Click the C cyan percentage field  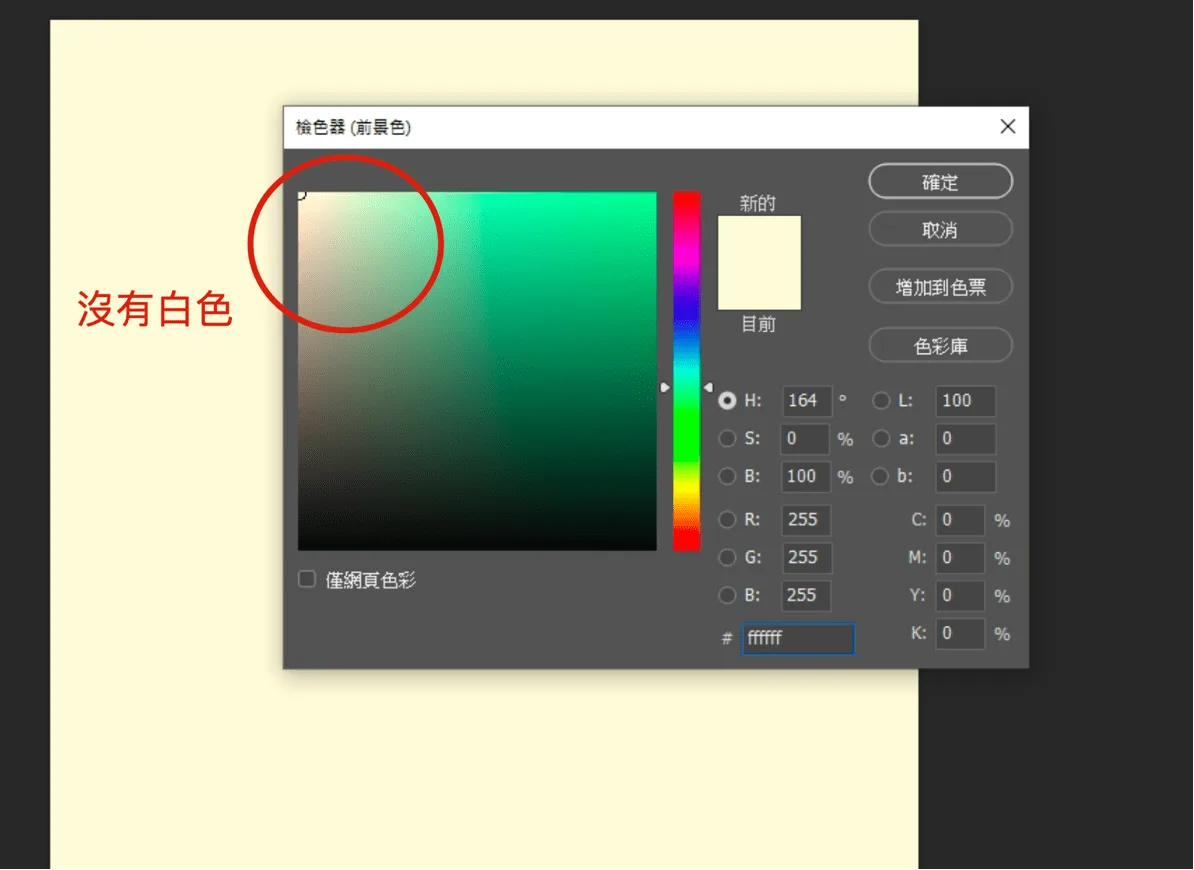tap(960, 520)
